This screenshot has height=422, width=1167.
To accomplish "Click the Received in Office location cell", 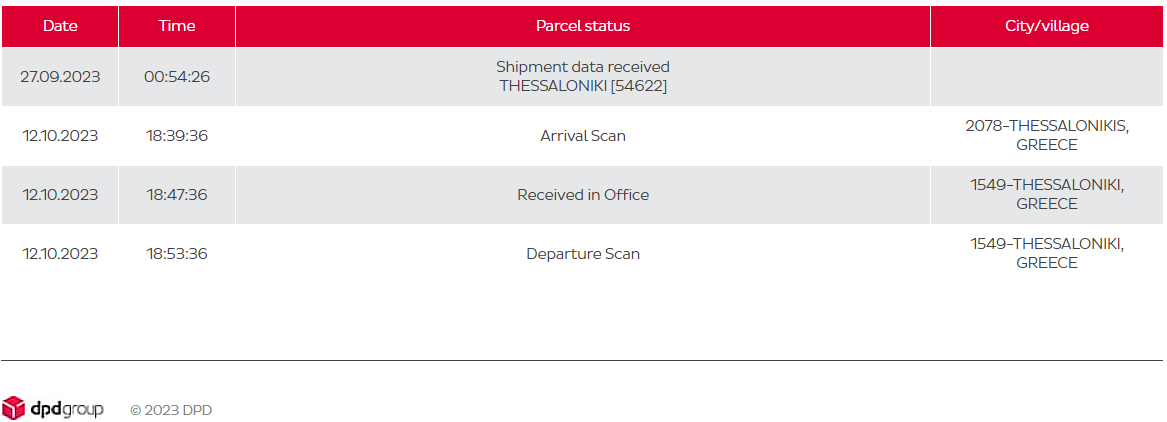I will click(x=1046, y=195).
